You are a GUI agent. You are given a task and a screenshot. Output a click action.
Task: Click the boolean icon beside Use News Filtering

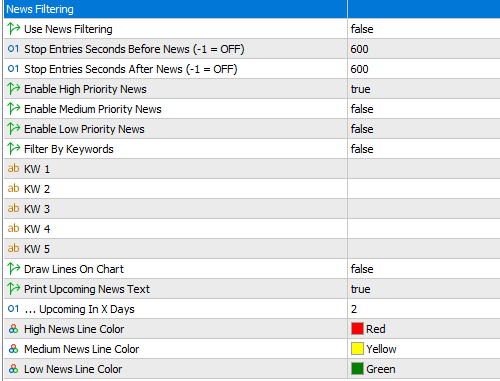tap(14, 29)
